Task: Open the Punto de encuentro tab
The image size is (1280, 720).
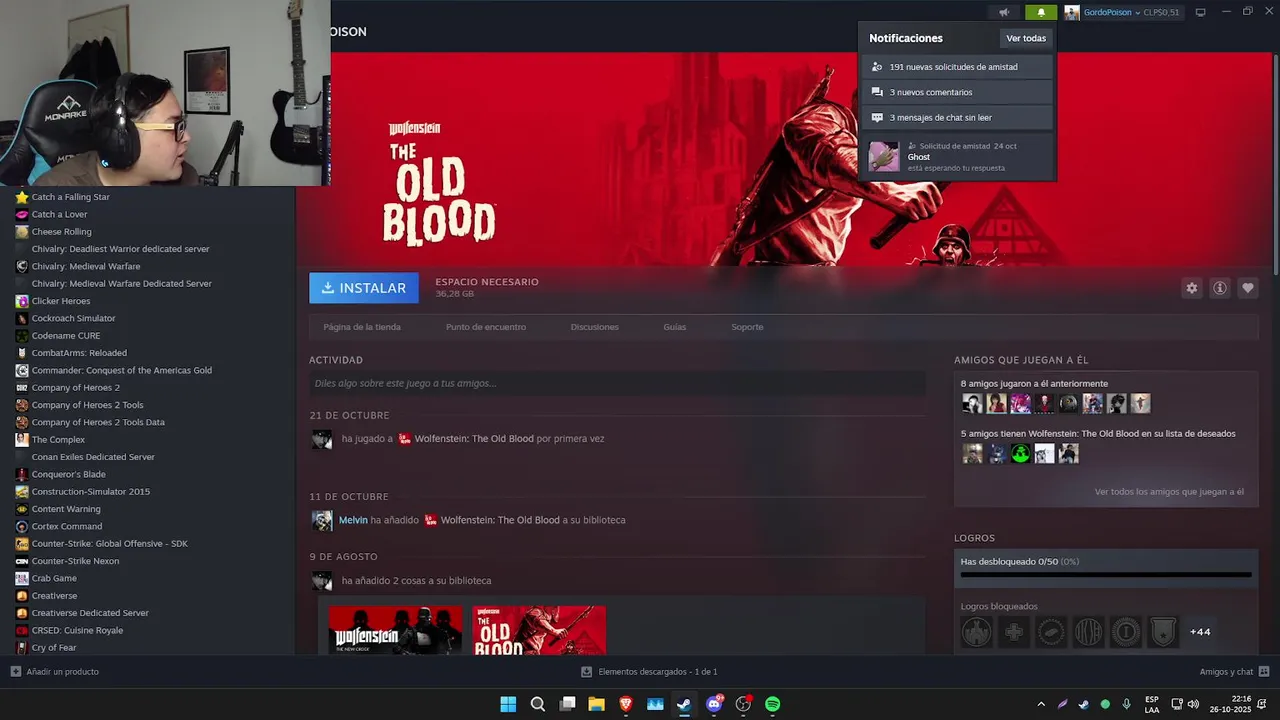Action: (486, 327)
